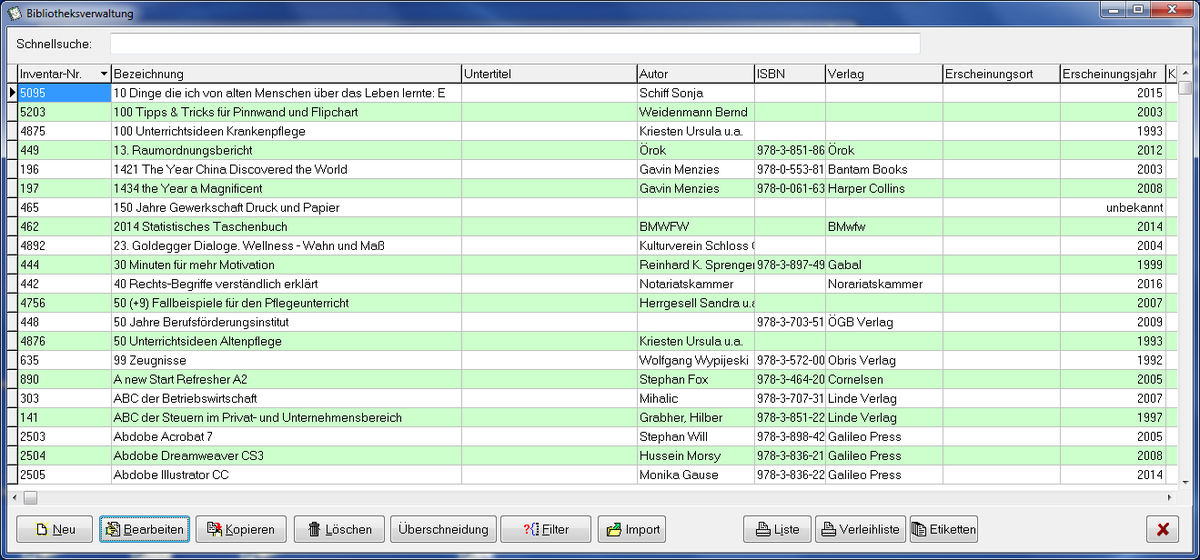This screenshot has height=560, width=1200.
Task: Select row 'A new Start Refresher A2'
Action: click(x=590, y=379)
